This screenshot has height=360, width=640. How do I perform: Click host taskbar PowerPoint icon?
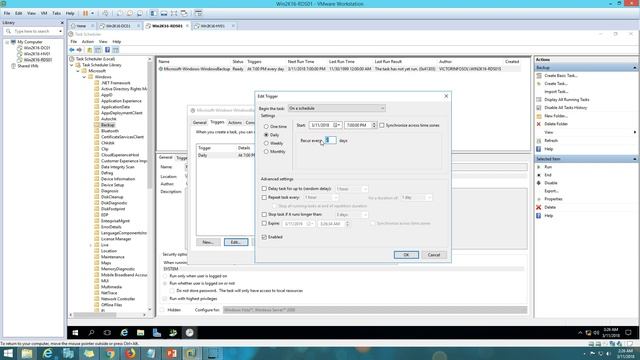pos(171,353)
